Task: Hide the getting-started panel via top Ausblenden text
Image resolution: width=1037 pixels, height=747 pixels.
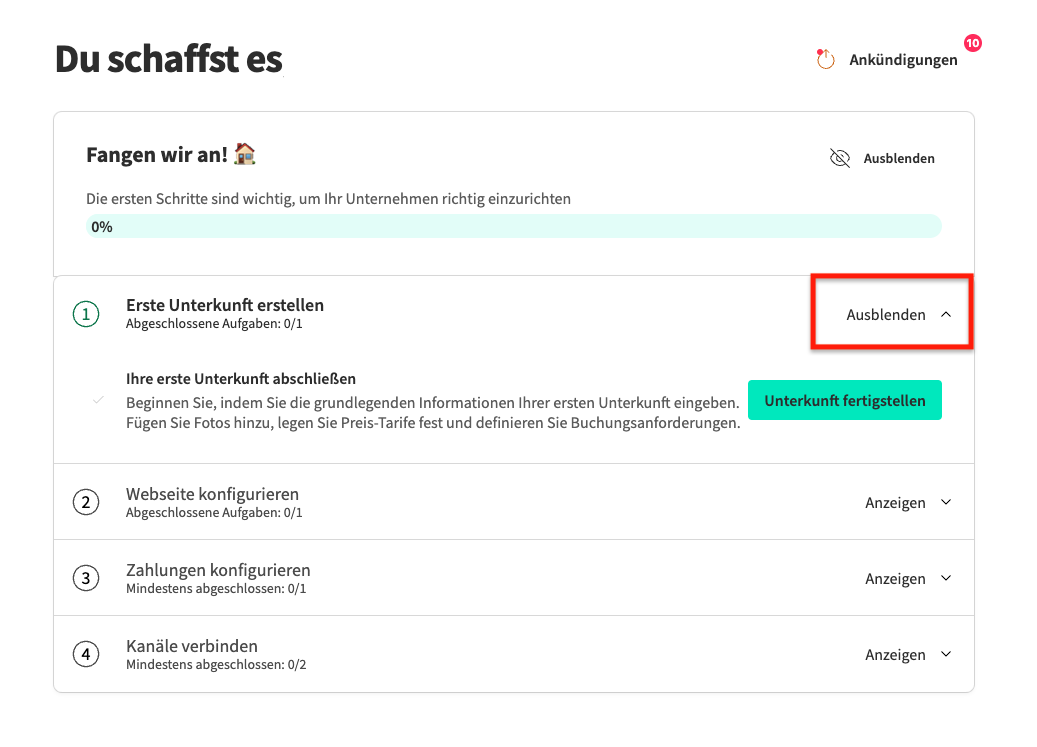Action: 899,158
